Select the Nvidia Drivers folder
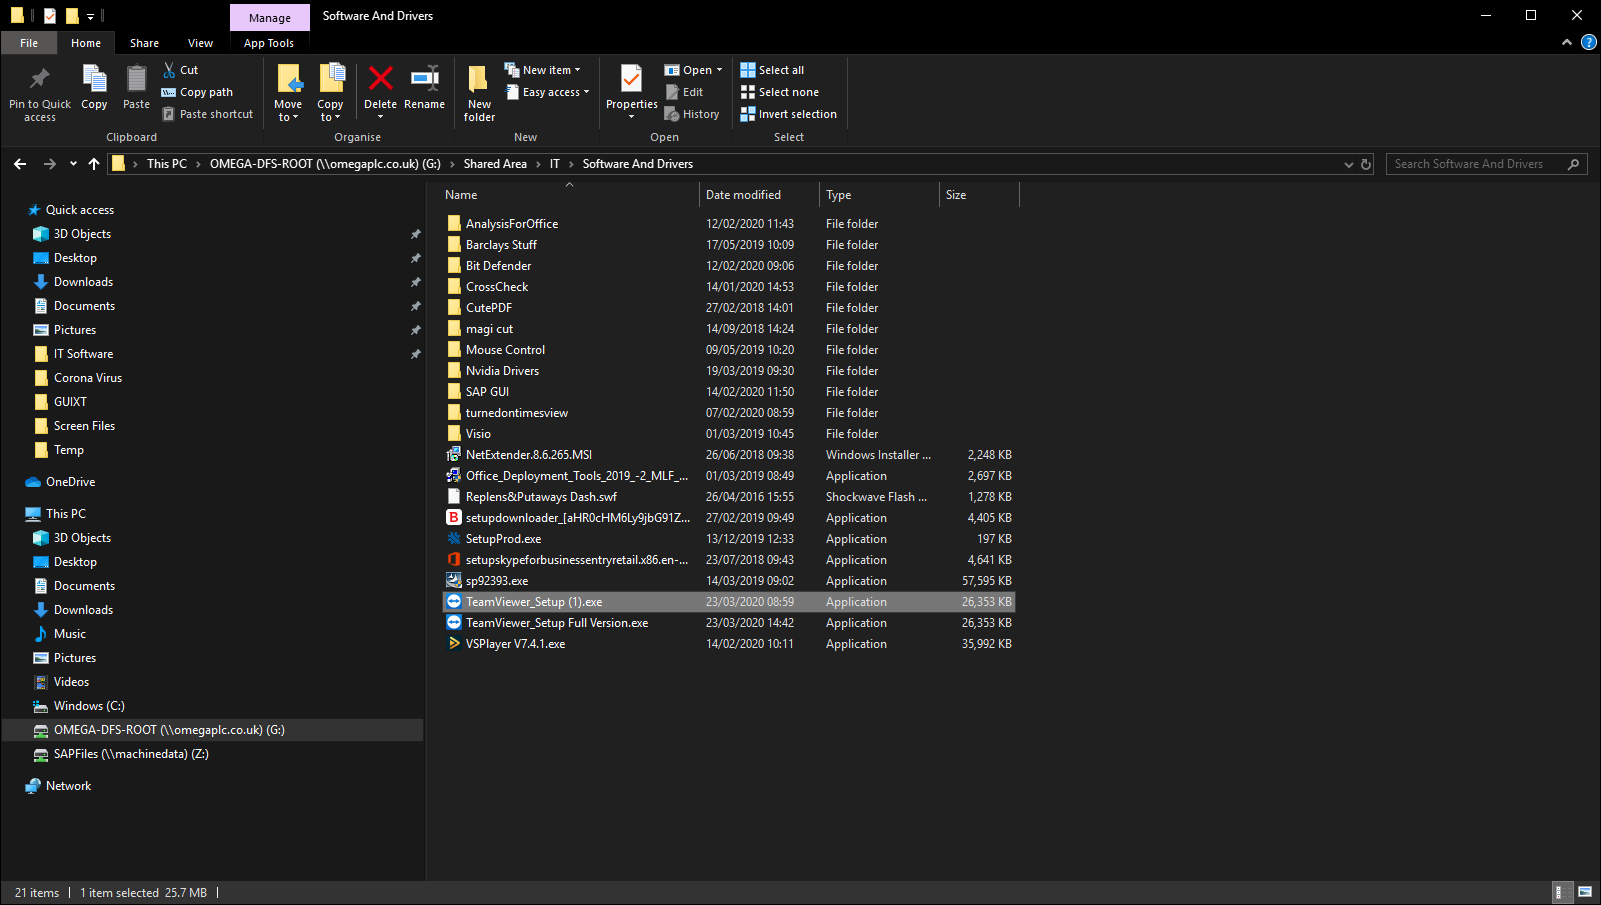The width and height of the screenshot is (1601, 905). coord(729,371)
